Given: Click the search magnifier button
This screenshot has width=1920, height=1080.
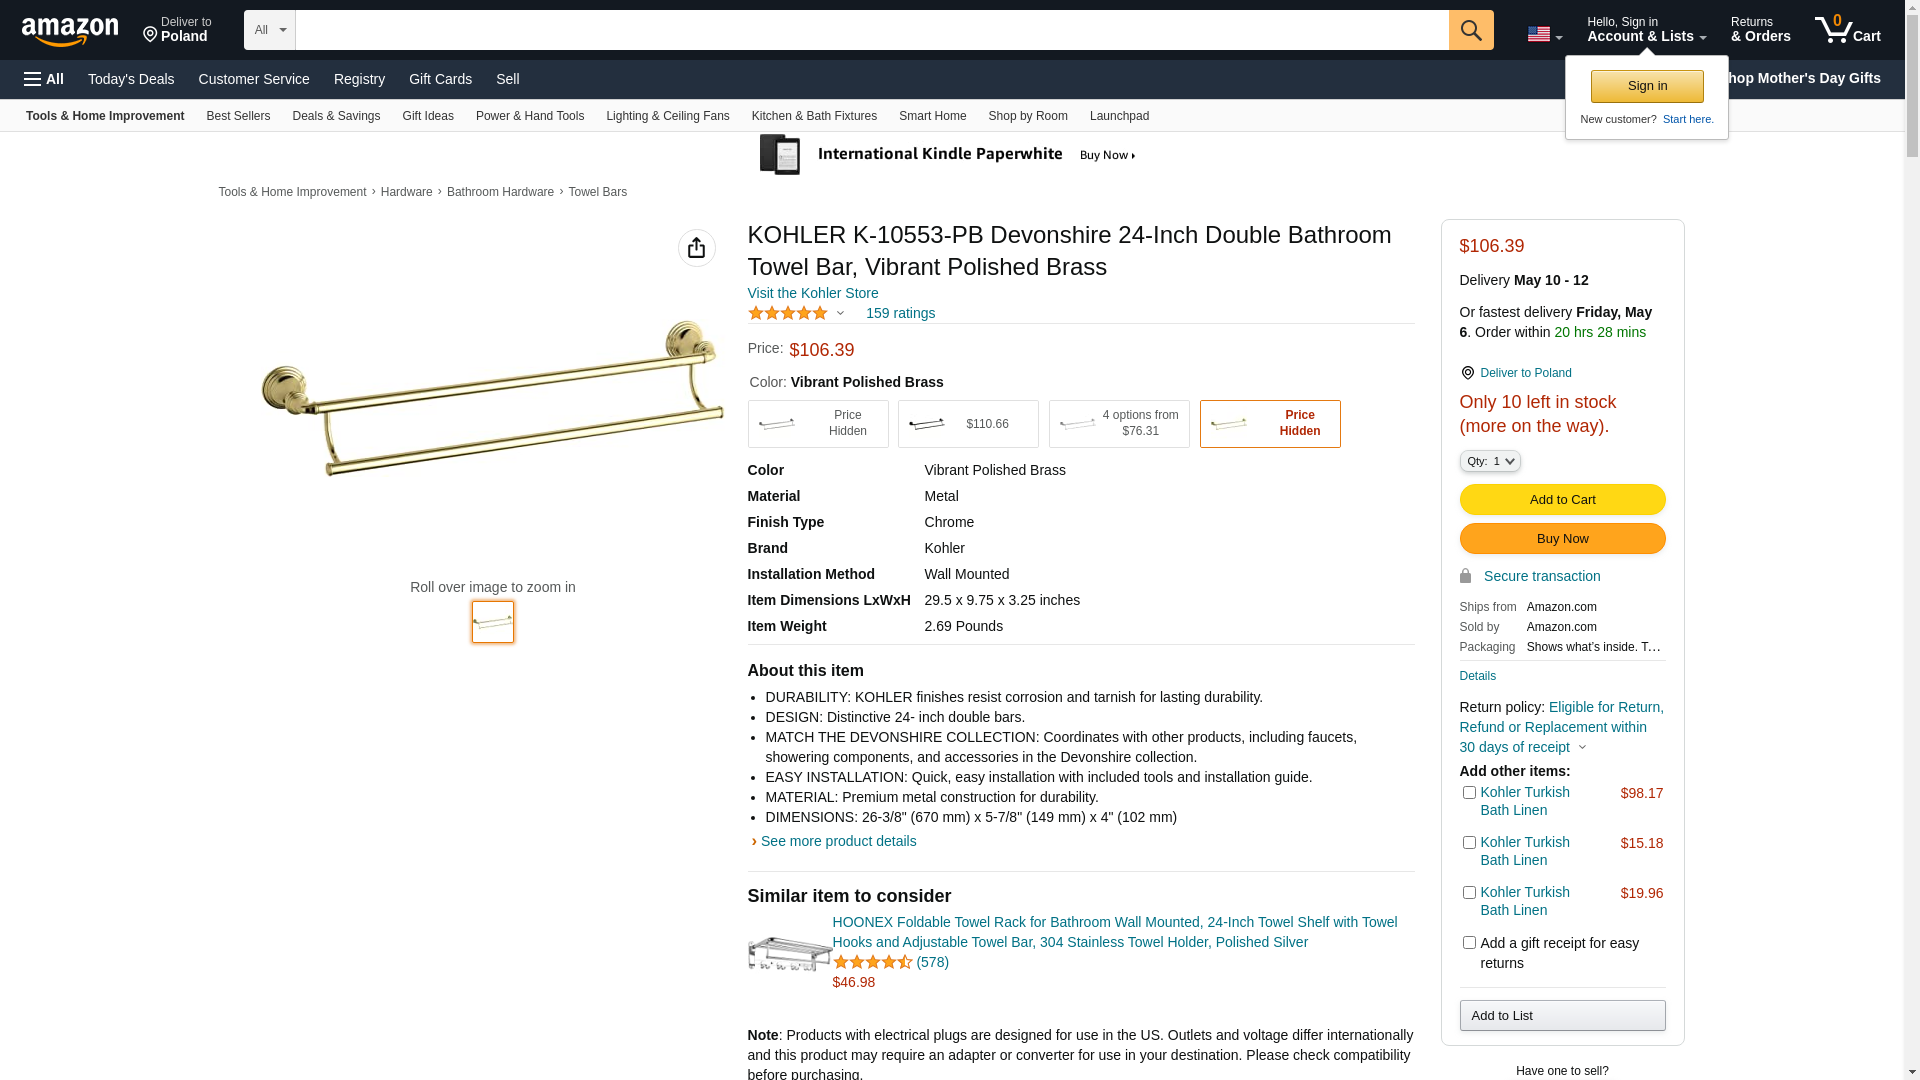Looking at the screenshot, I should tap(1471, 30).
